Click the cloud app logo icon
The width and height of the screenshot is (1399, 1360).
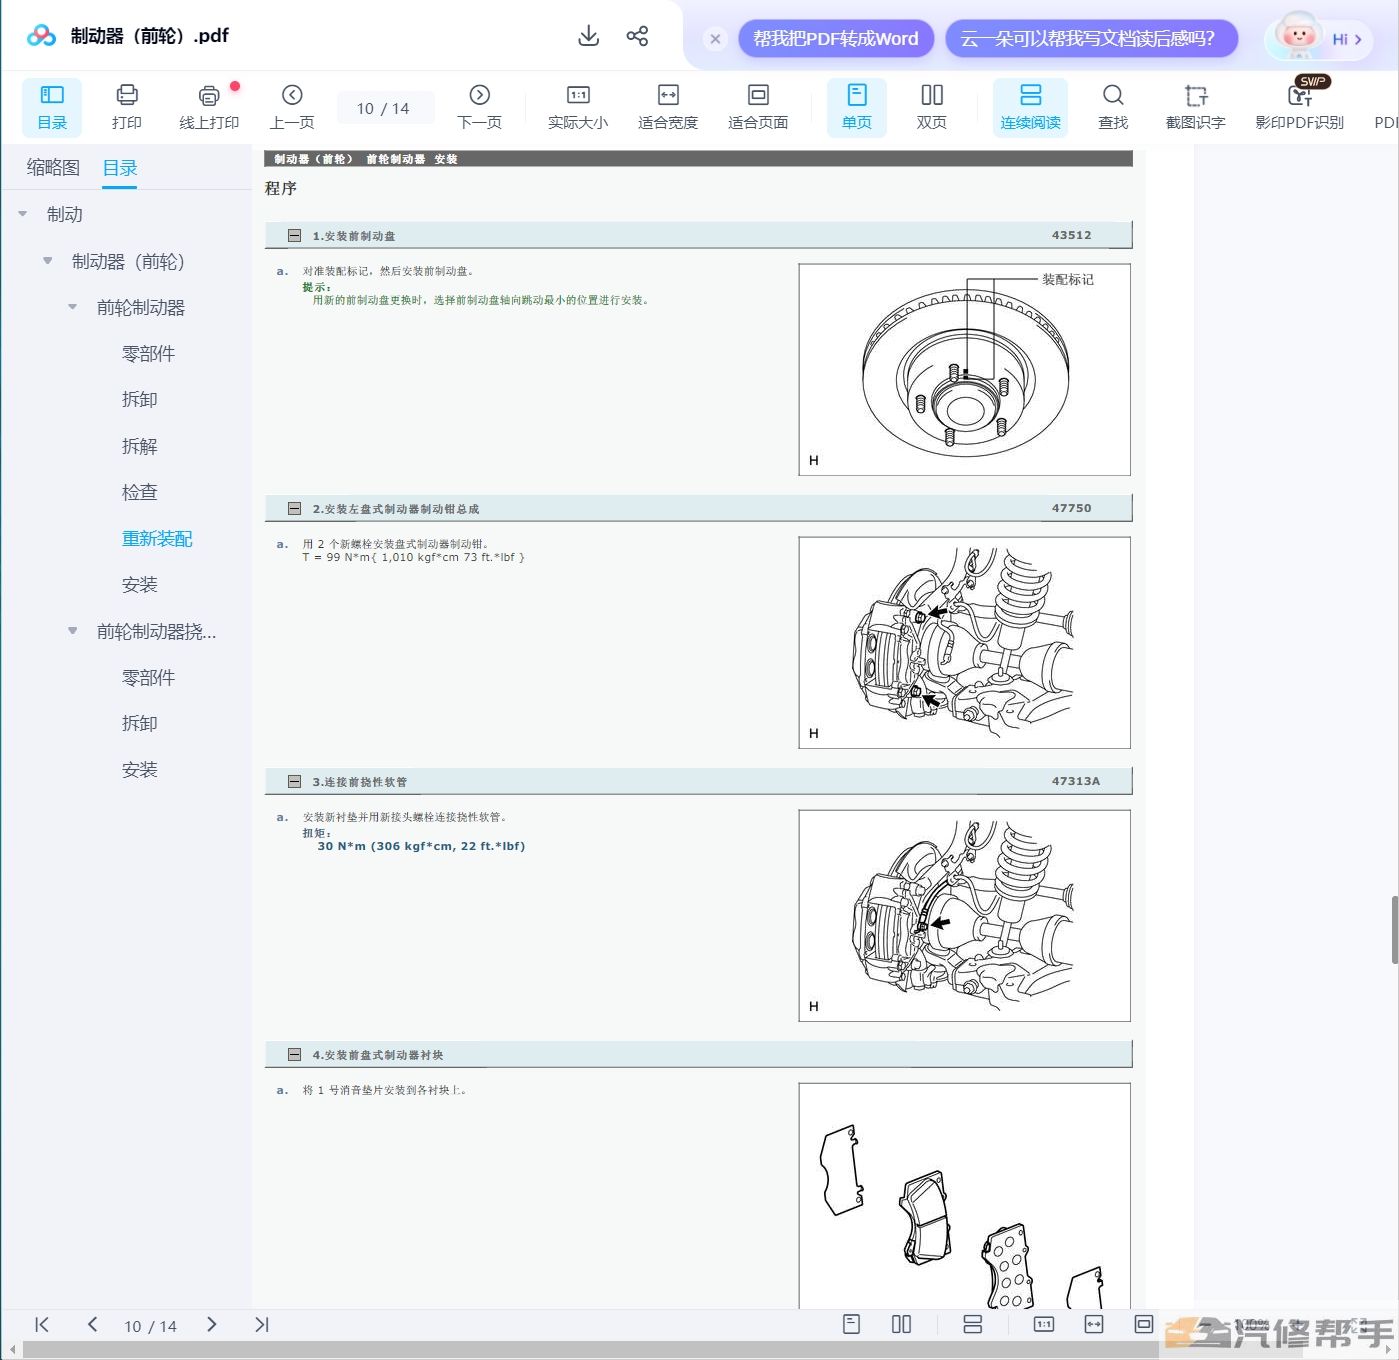(x=41, y=36)
